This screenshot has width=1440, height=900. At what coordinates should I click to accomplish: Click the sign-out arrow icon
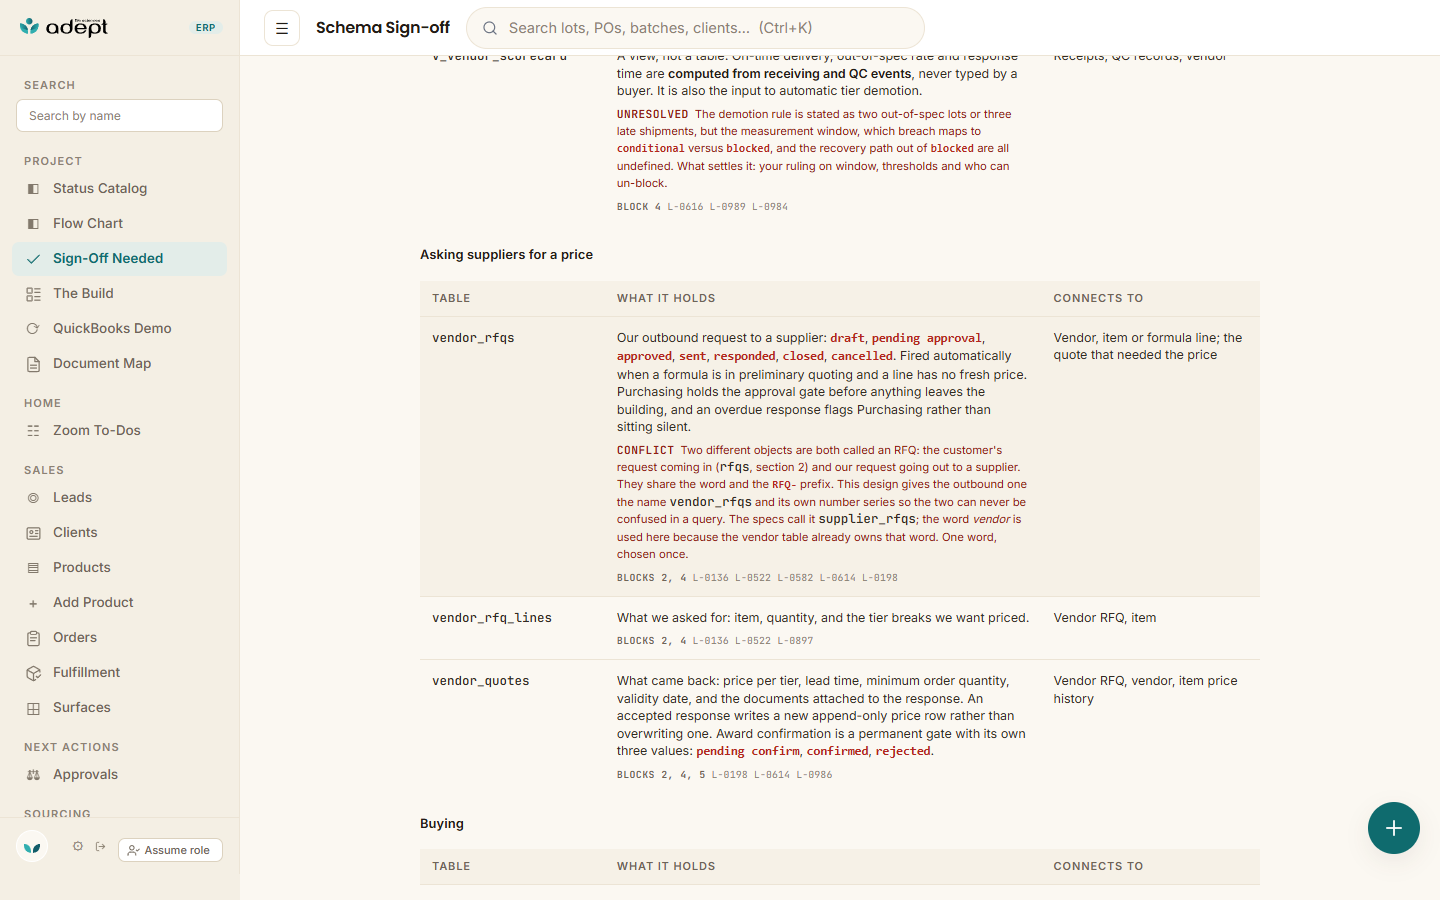[x=101, y=847]
